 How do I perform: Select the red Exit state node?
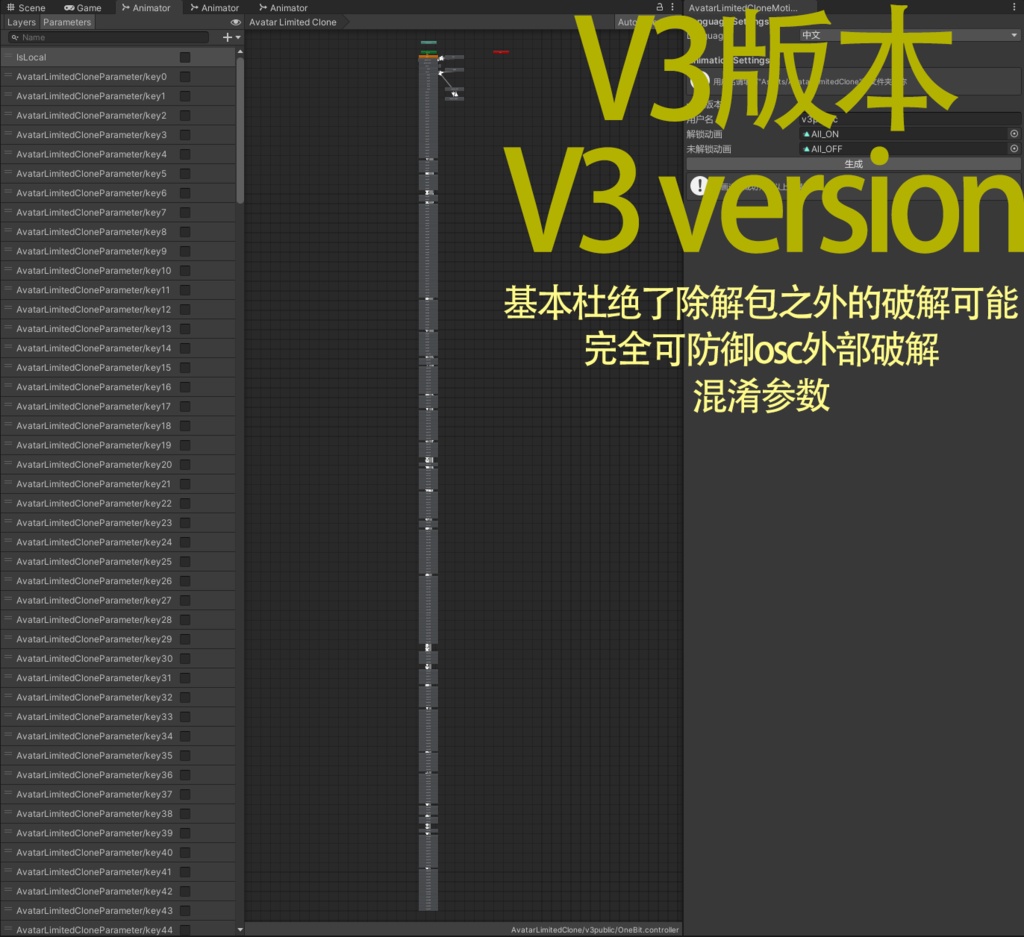(501, 52)
